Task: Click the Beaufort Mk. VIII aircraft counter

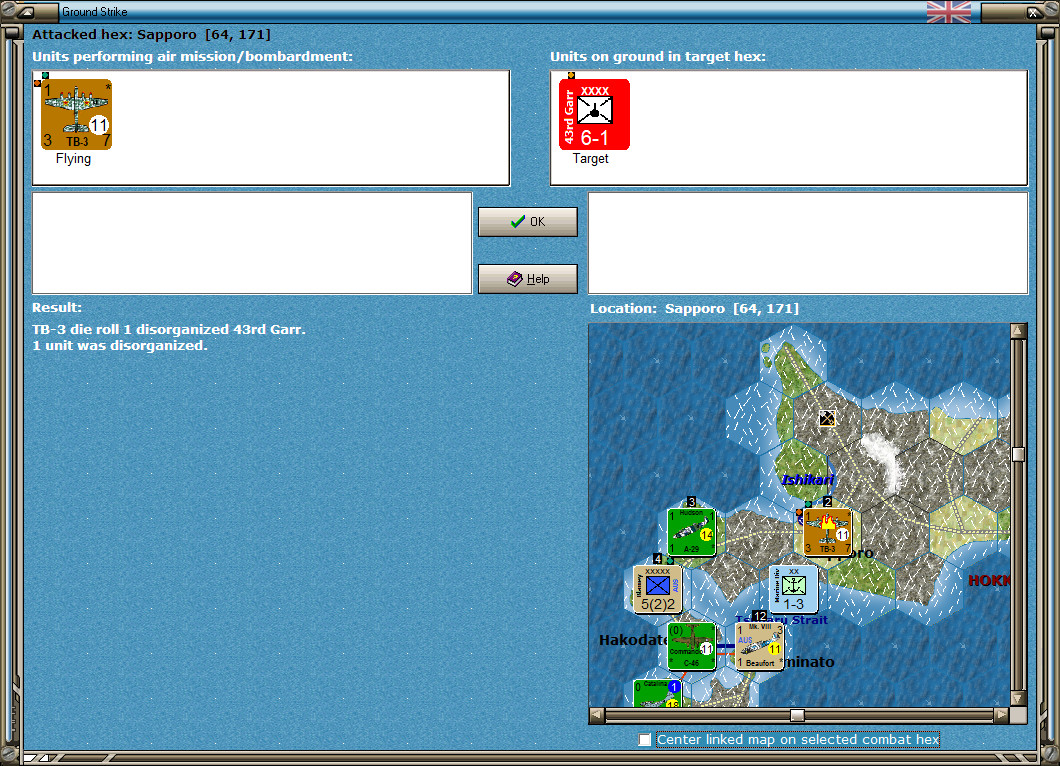Action: coord(759,646)
